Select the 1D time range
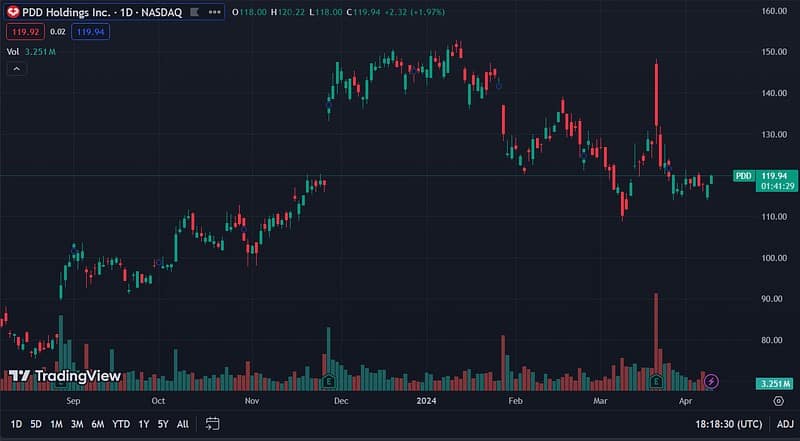 pyautogui.click(x=16, y=424)
